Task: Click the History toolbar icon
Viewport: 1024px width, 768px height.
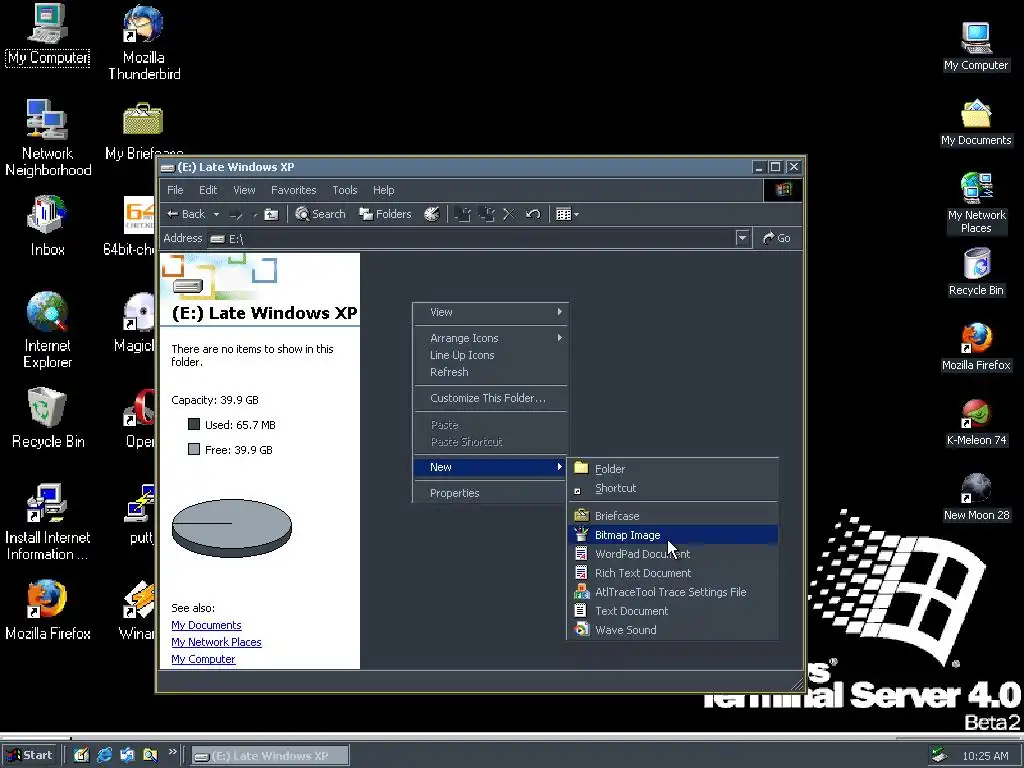Action: (432, 214)
